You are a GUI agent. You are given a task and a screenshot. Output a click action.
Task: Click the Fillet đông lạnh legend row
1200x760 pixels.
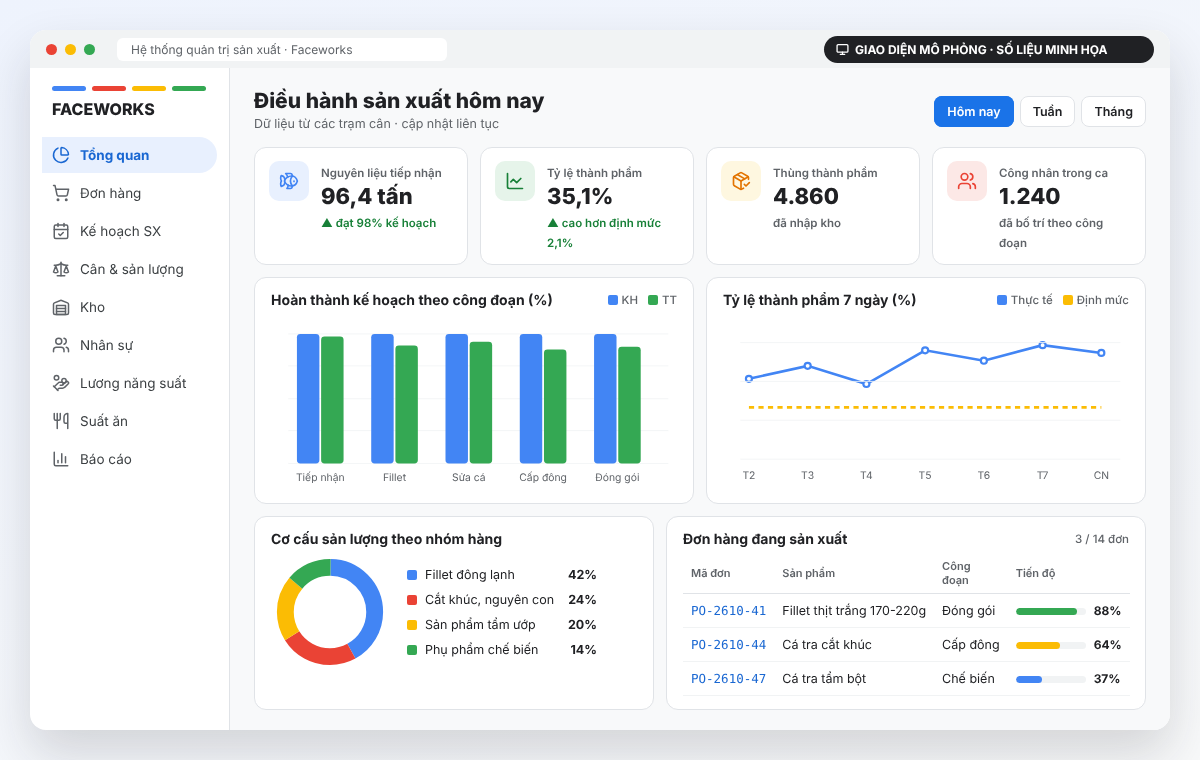(501, 575)
